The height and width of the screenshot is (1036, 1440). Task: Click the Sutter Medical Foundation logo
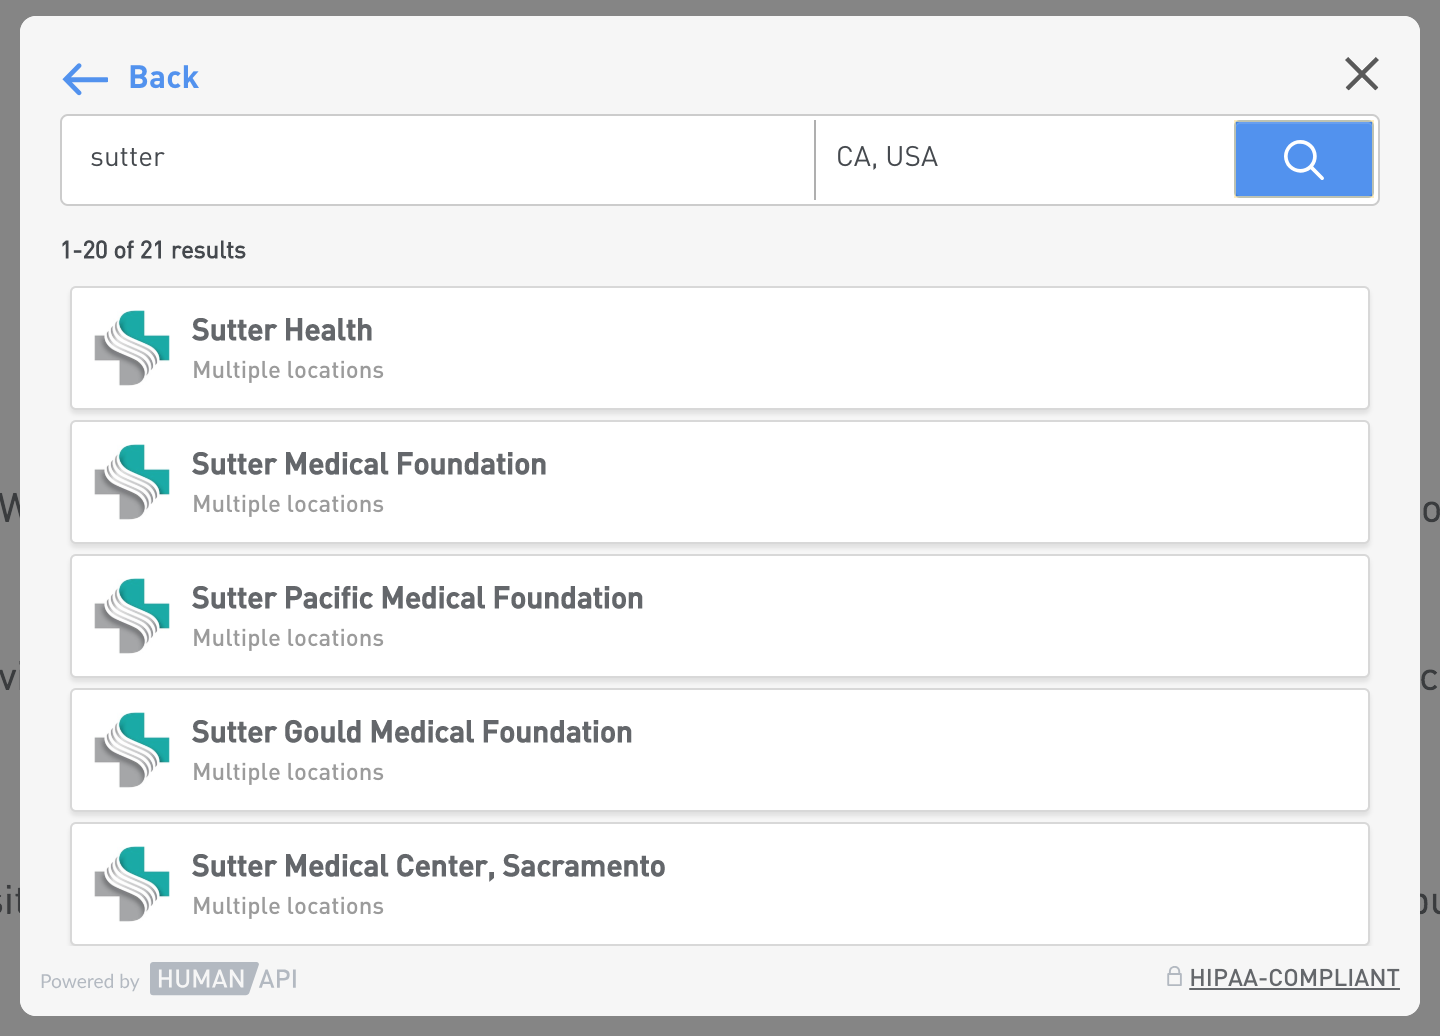[132, 482]
